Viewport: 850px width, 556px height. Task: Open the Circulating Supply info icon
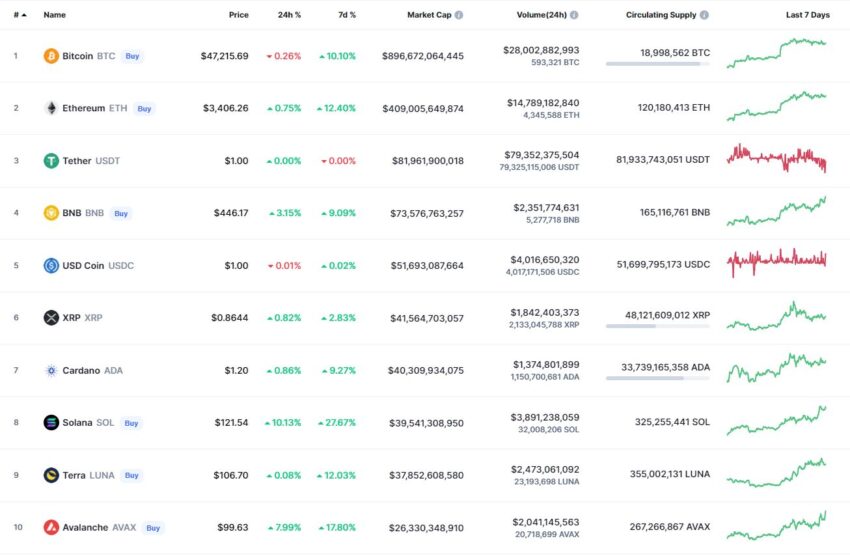[x=704, y=15]
